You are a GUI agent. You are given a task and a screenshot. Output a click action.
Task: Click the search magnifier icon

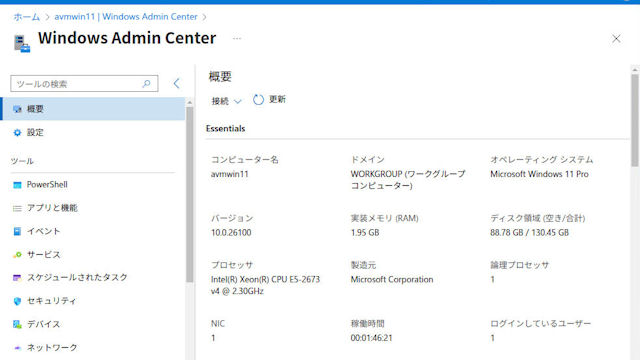tap(146, 84)
